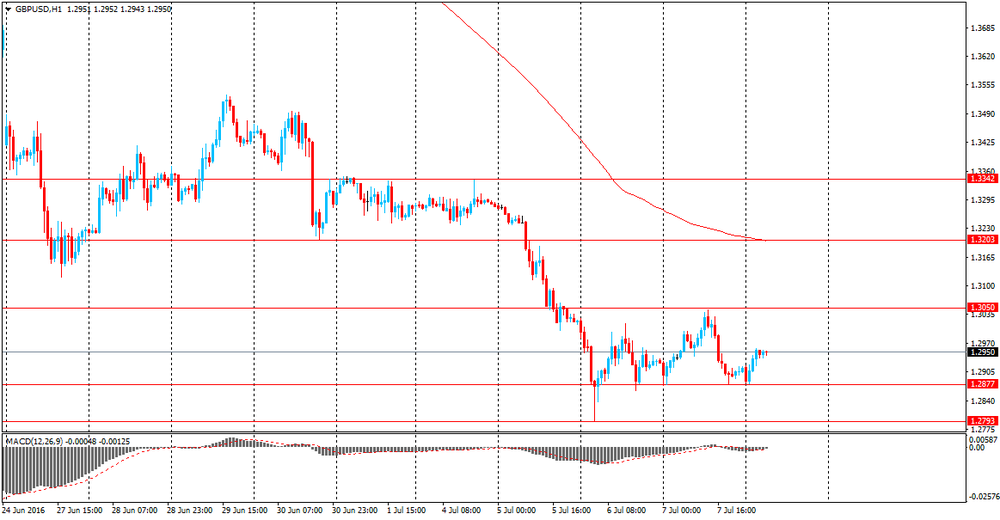Screen dimensions: 1000x520
Task: Click the 1.3490 price axis value
Action: (983, 114)
